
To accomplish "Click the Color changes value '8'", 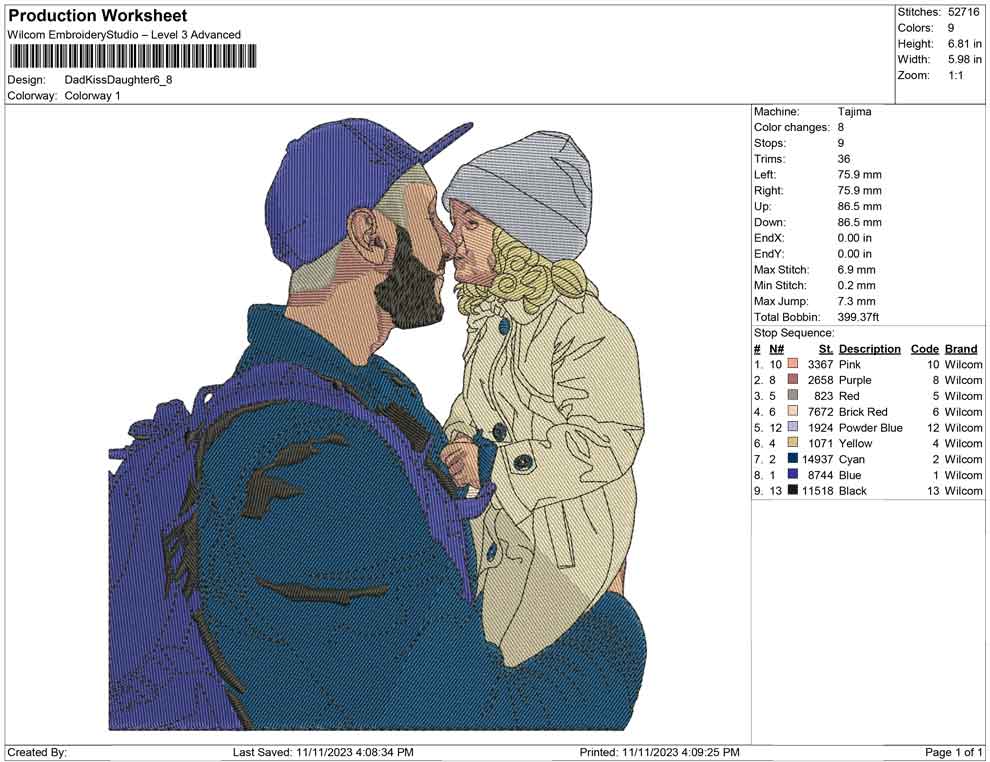I will (x=841, y=127).
